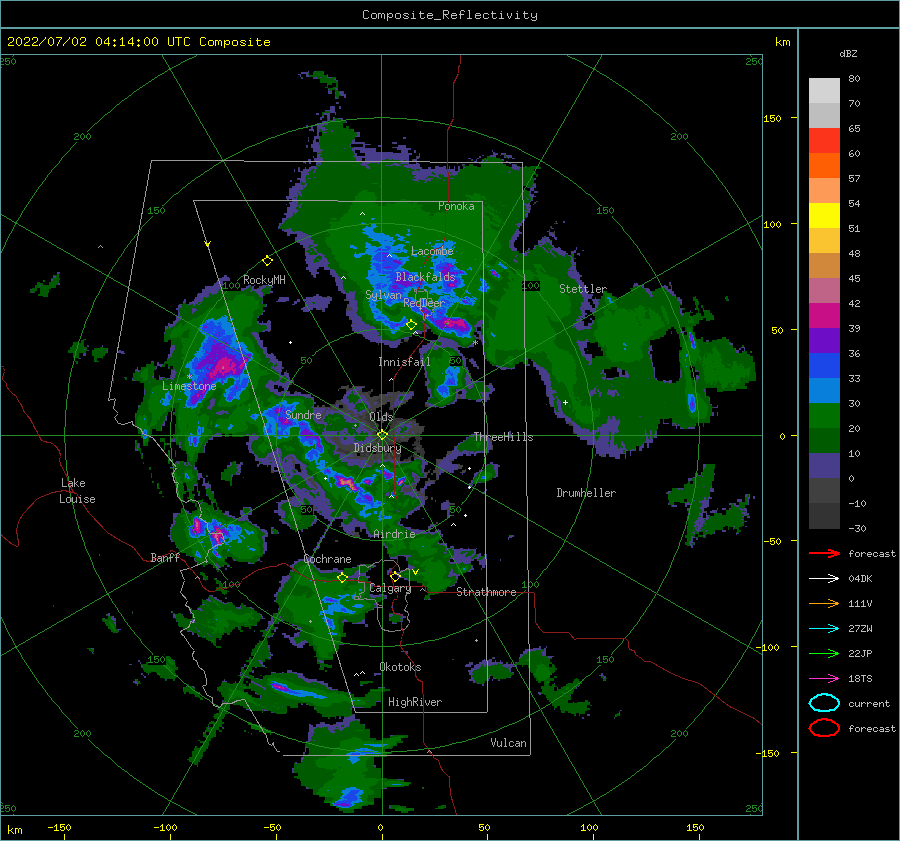Click the ThreeHills town label

point(503,437)
